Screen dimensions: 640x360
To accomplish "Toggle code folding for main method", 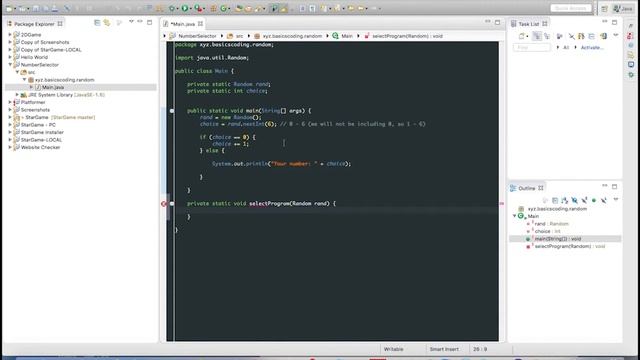I will (172, 111).
